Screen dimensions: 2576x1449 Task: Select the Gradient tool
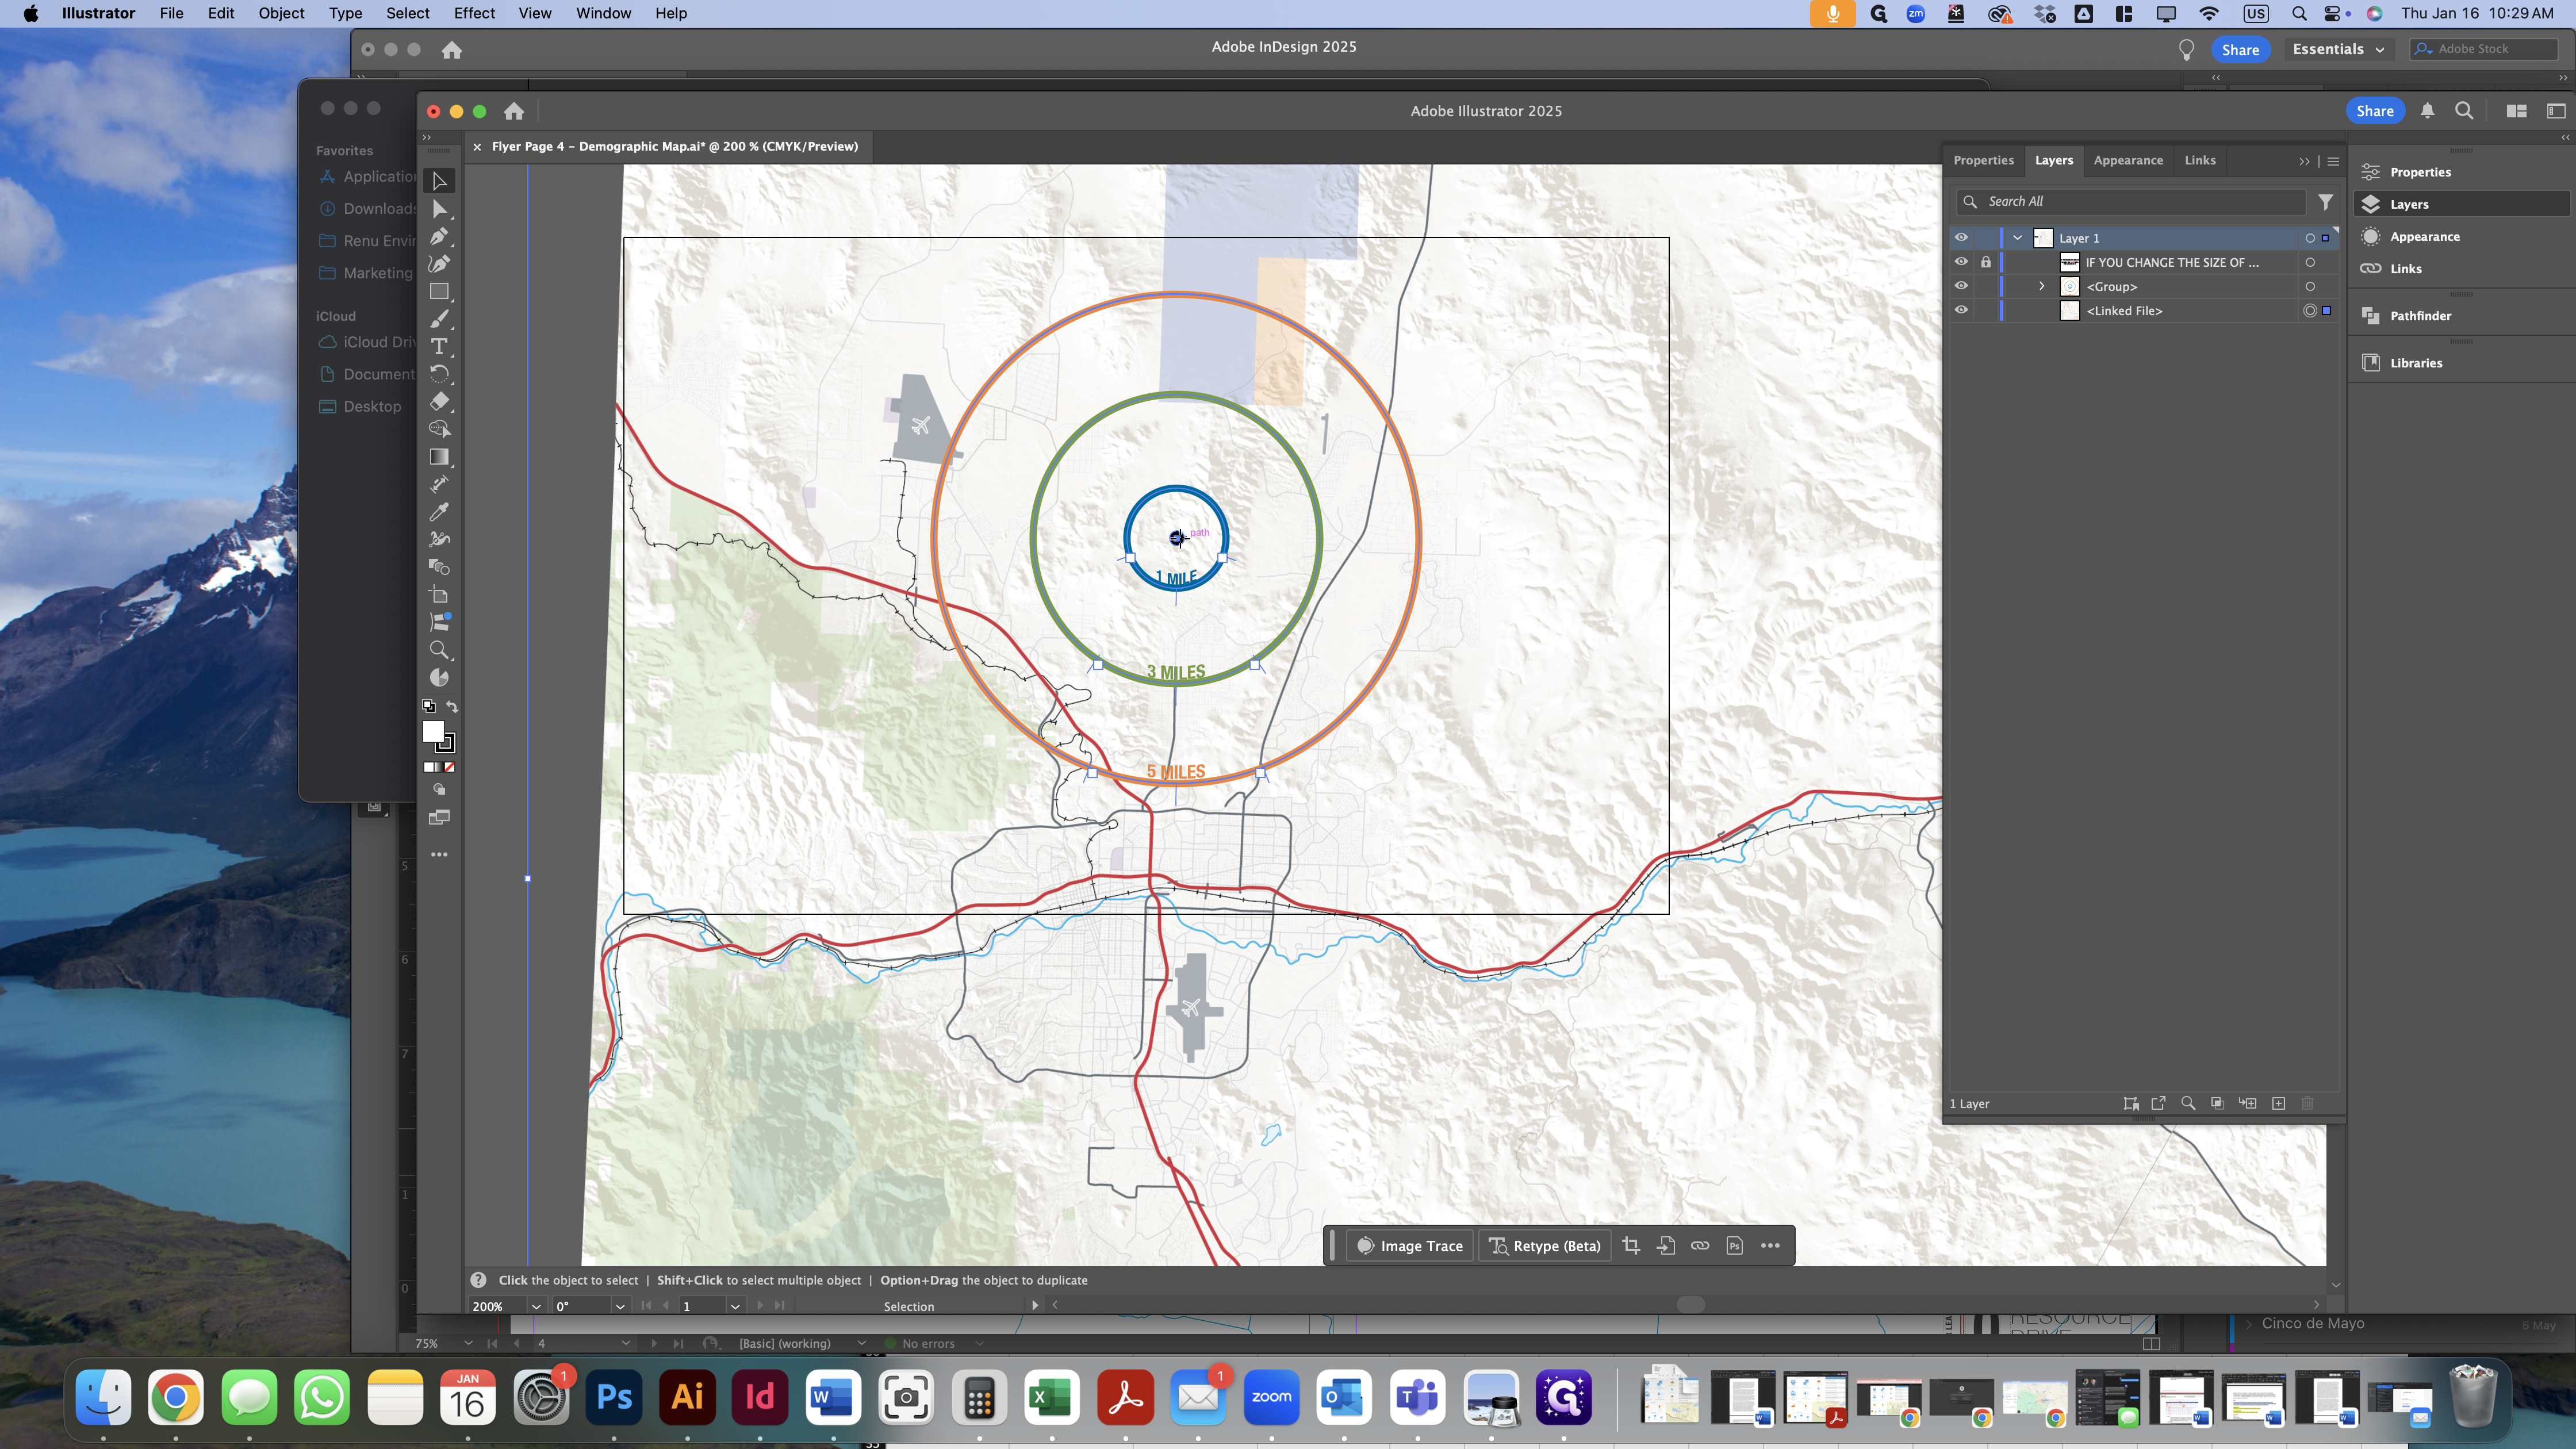point(439,457)
